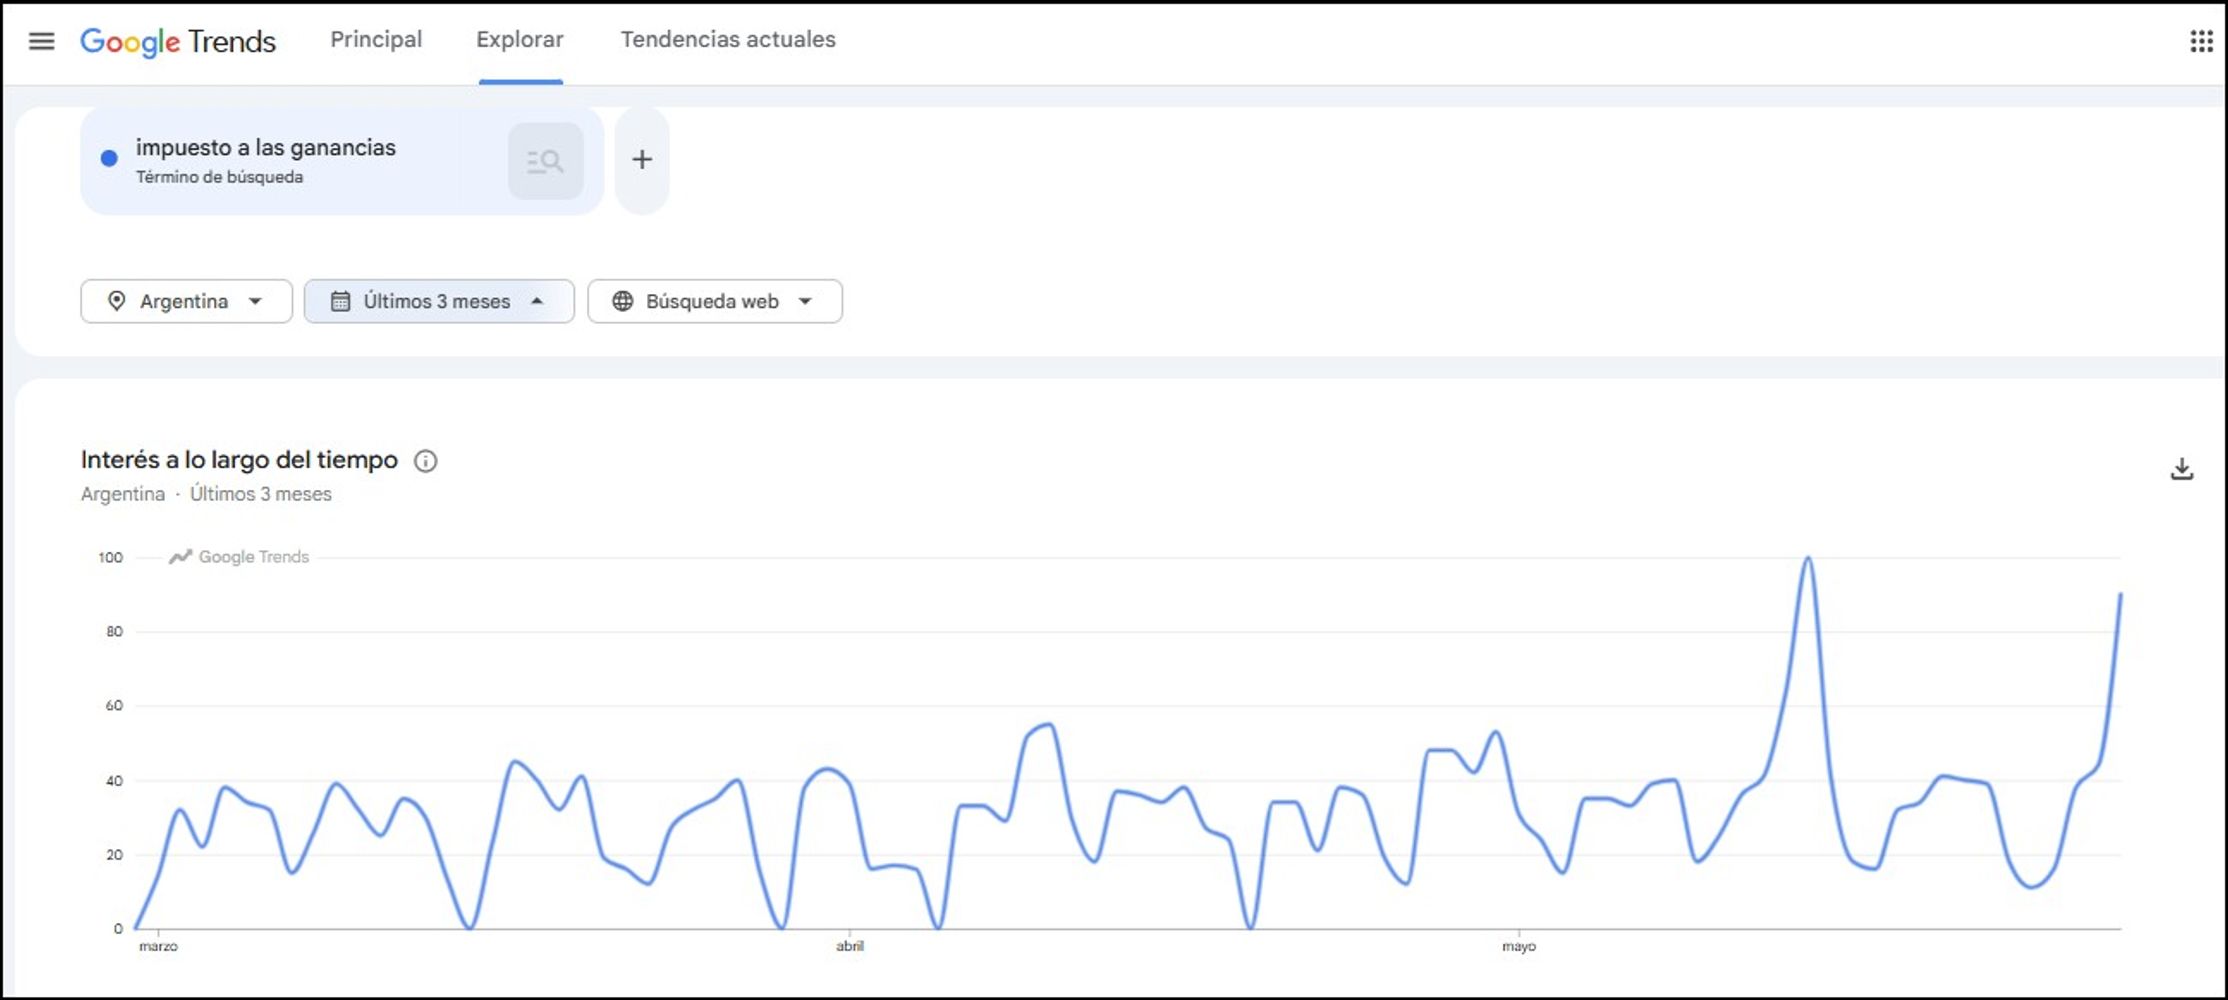This screenshot has height=1000, width=2228.
Task: Open the Argentina region dropdown
Action: (x=186, y=301)
